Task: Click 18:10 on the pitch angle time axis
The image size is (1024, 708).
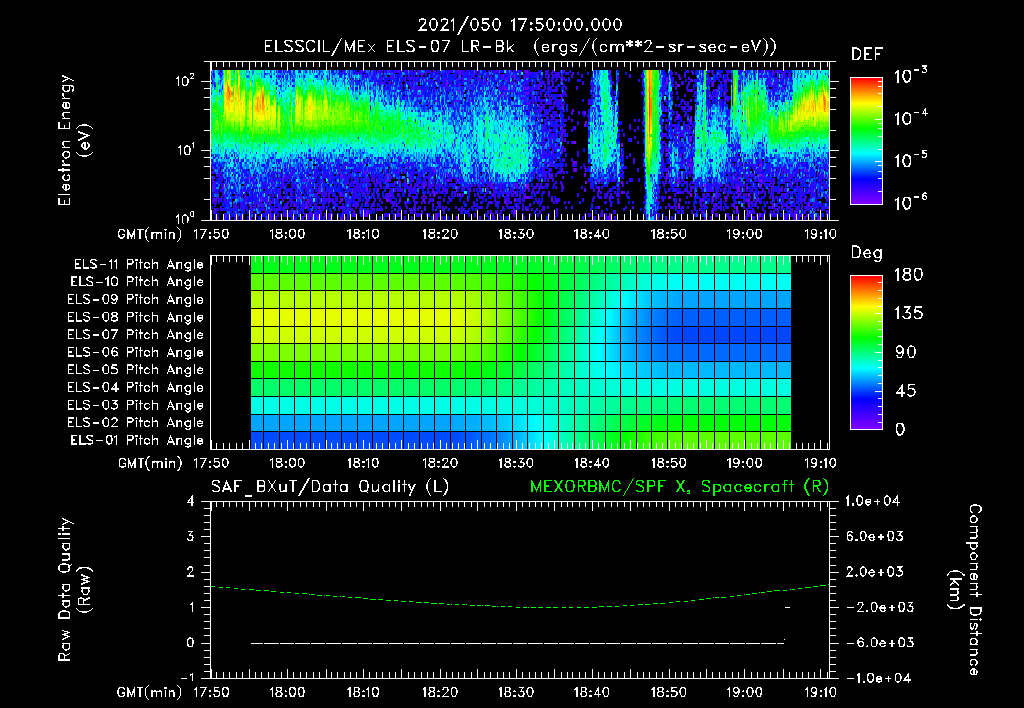Action: [x=363, y=463]
